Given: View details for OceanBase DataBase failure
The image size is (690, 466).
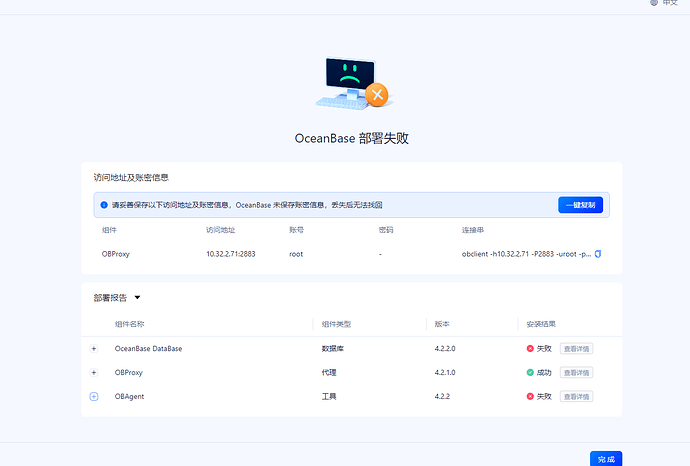Looking at the screenshot, I should (576, 349).
